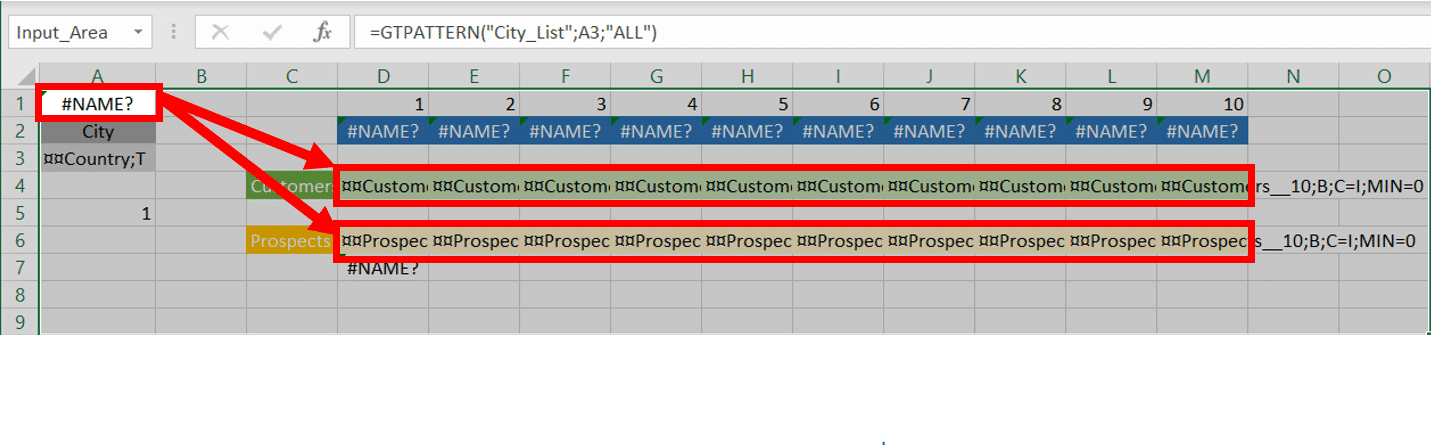The height and width of the screenshot is (445, 1431).
Task: Select the gray City cell
Action: pyautogui.click(x=98, y=131)
